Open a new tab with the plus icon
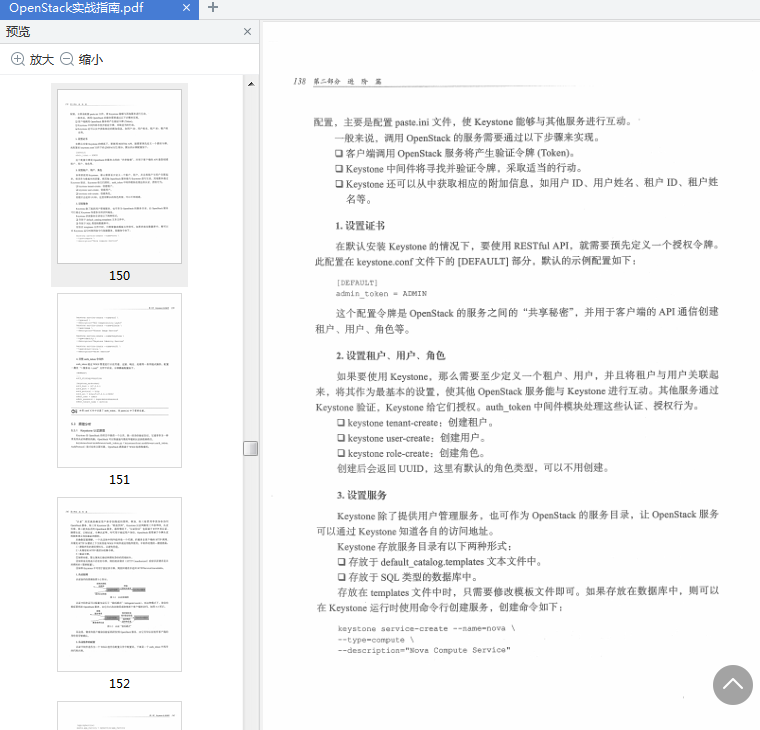The height and width of the screenshot is (730, 760). [x=213, y=7]
